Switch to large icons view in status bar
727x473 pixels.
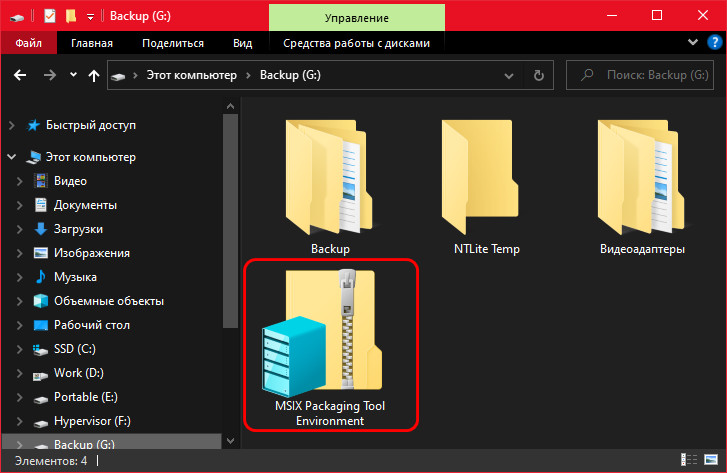click(711, 460)
